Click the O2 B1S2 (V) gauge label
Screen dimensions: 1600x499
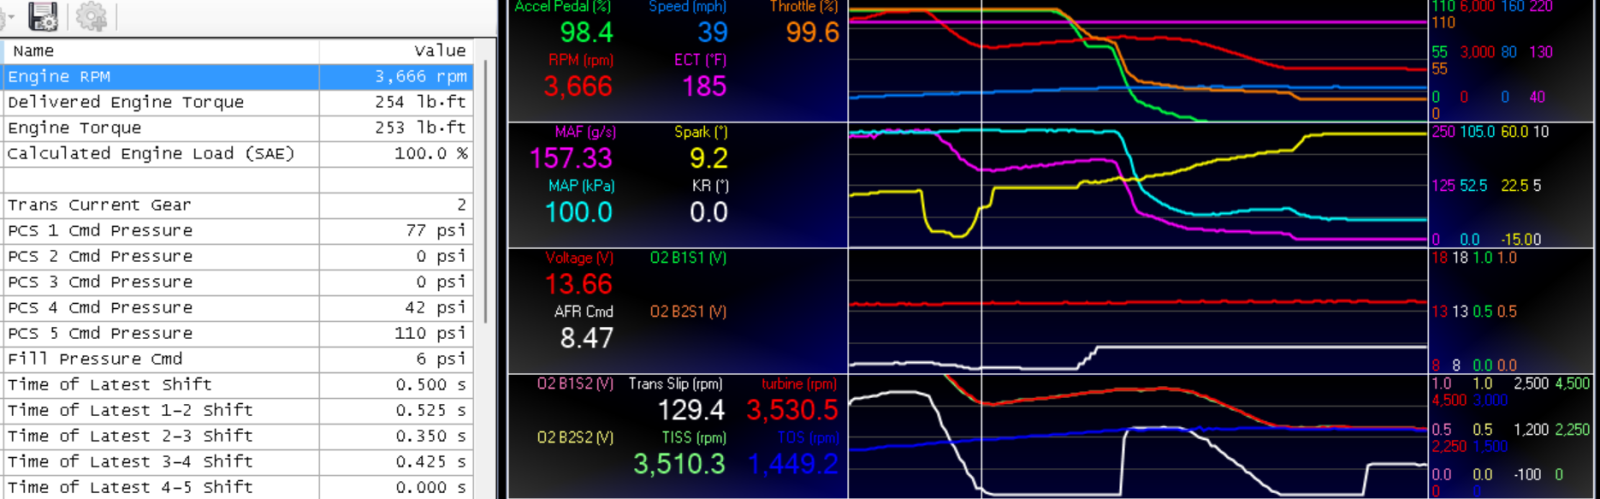pos(575,384)
